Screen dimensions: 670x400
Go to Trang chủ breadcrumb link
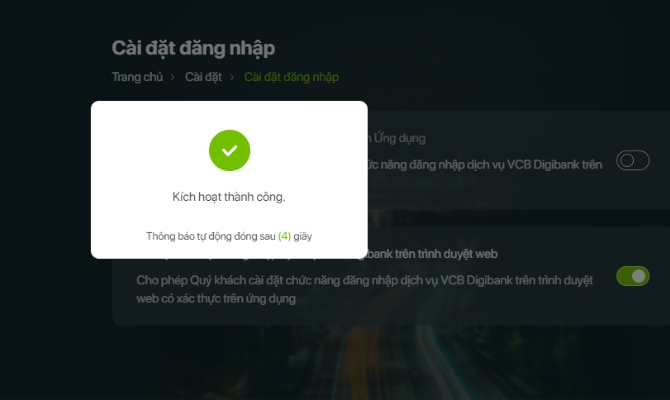(x=137, y=77)
